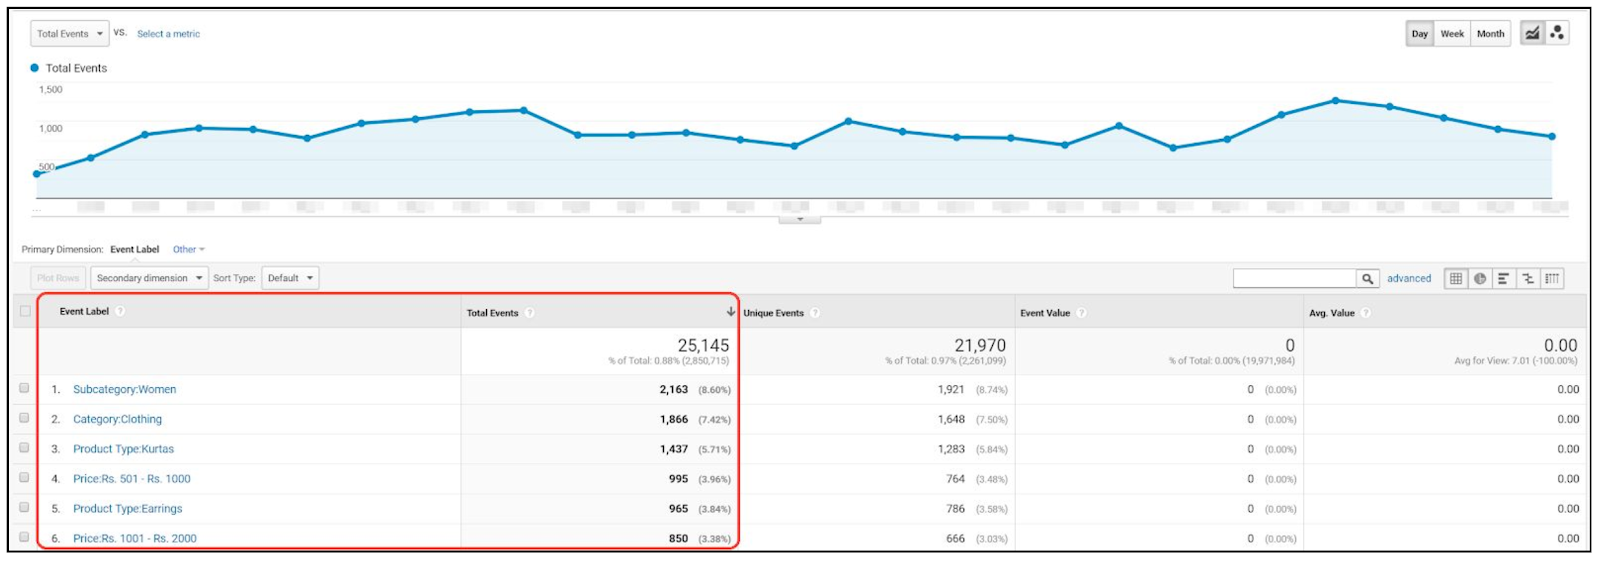Click the Total Events chart legend
The width and height of the screenshot is (1600, 562).
click(x=68, y=68)
